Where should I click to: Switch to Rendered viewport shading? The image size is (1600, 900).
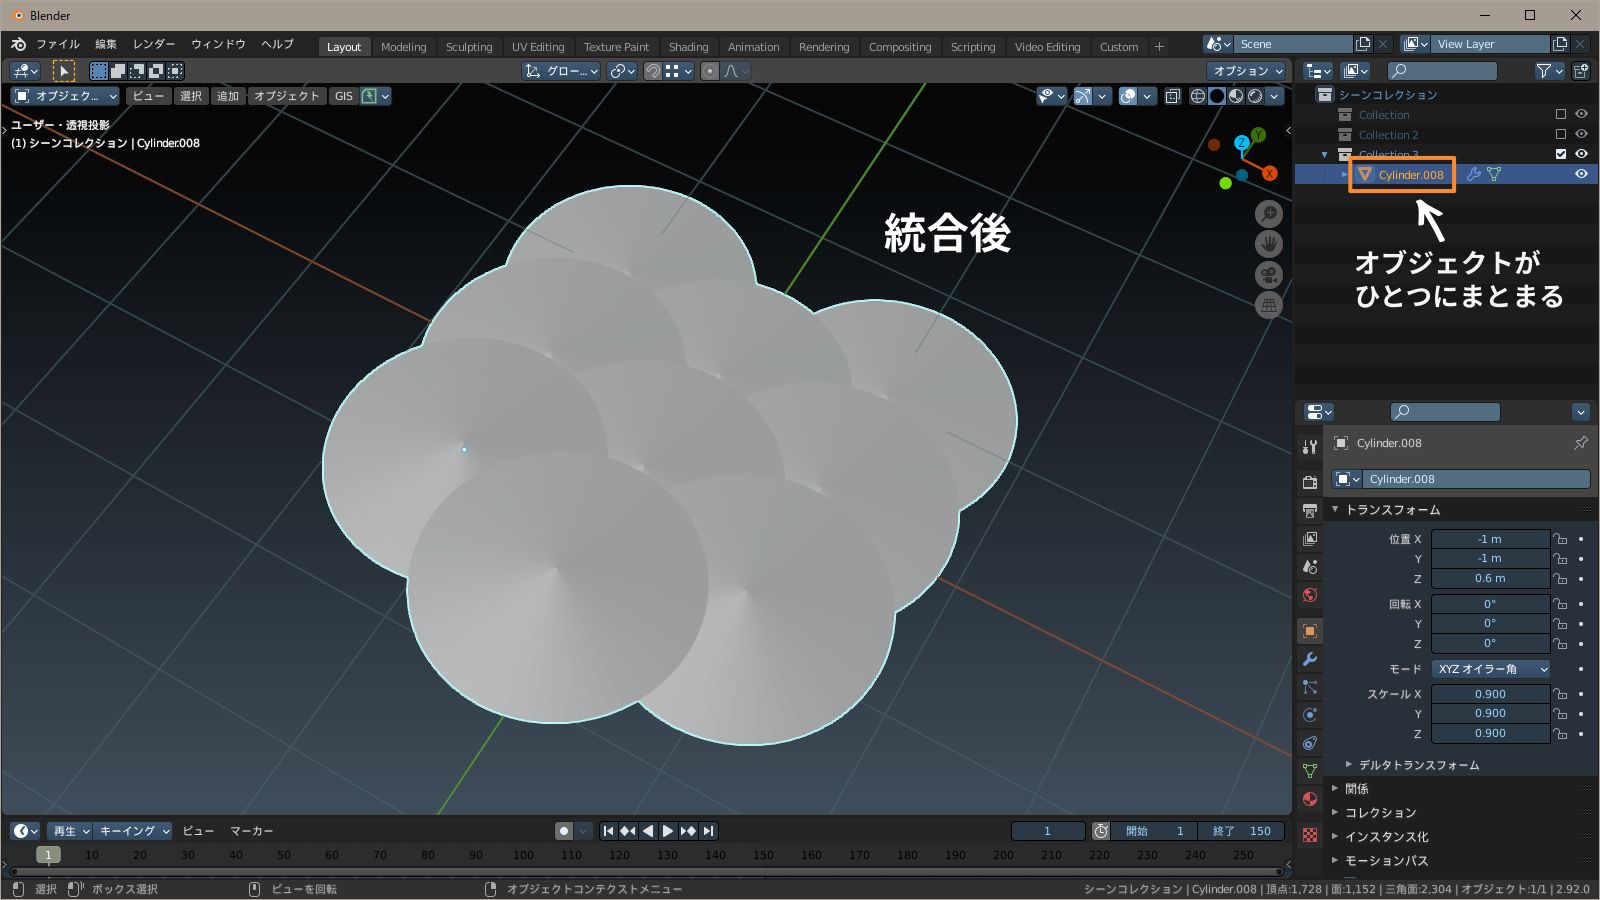(1255, 96)
